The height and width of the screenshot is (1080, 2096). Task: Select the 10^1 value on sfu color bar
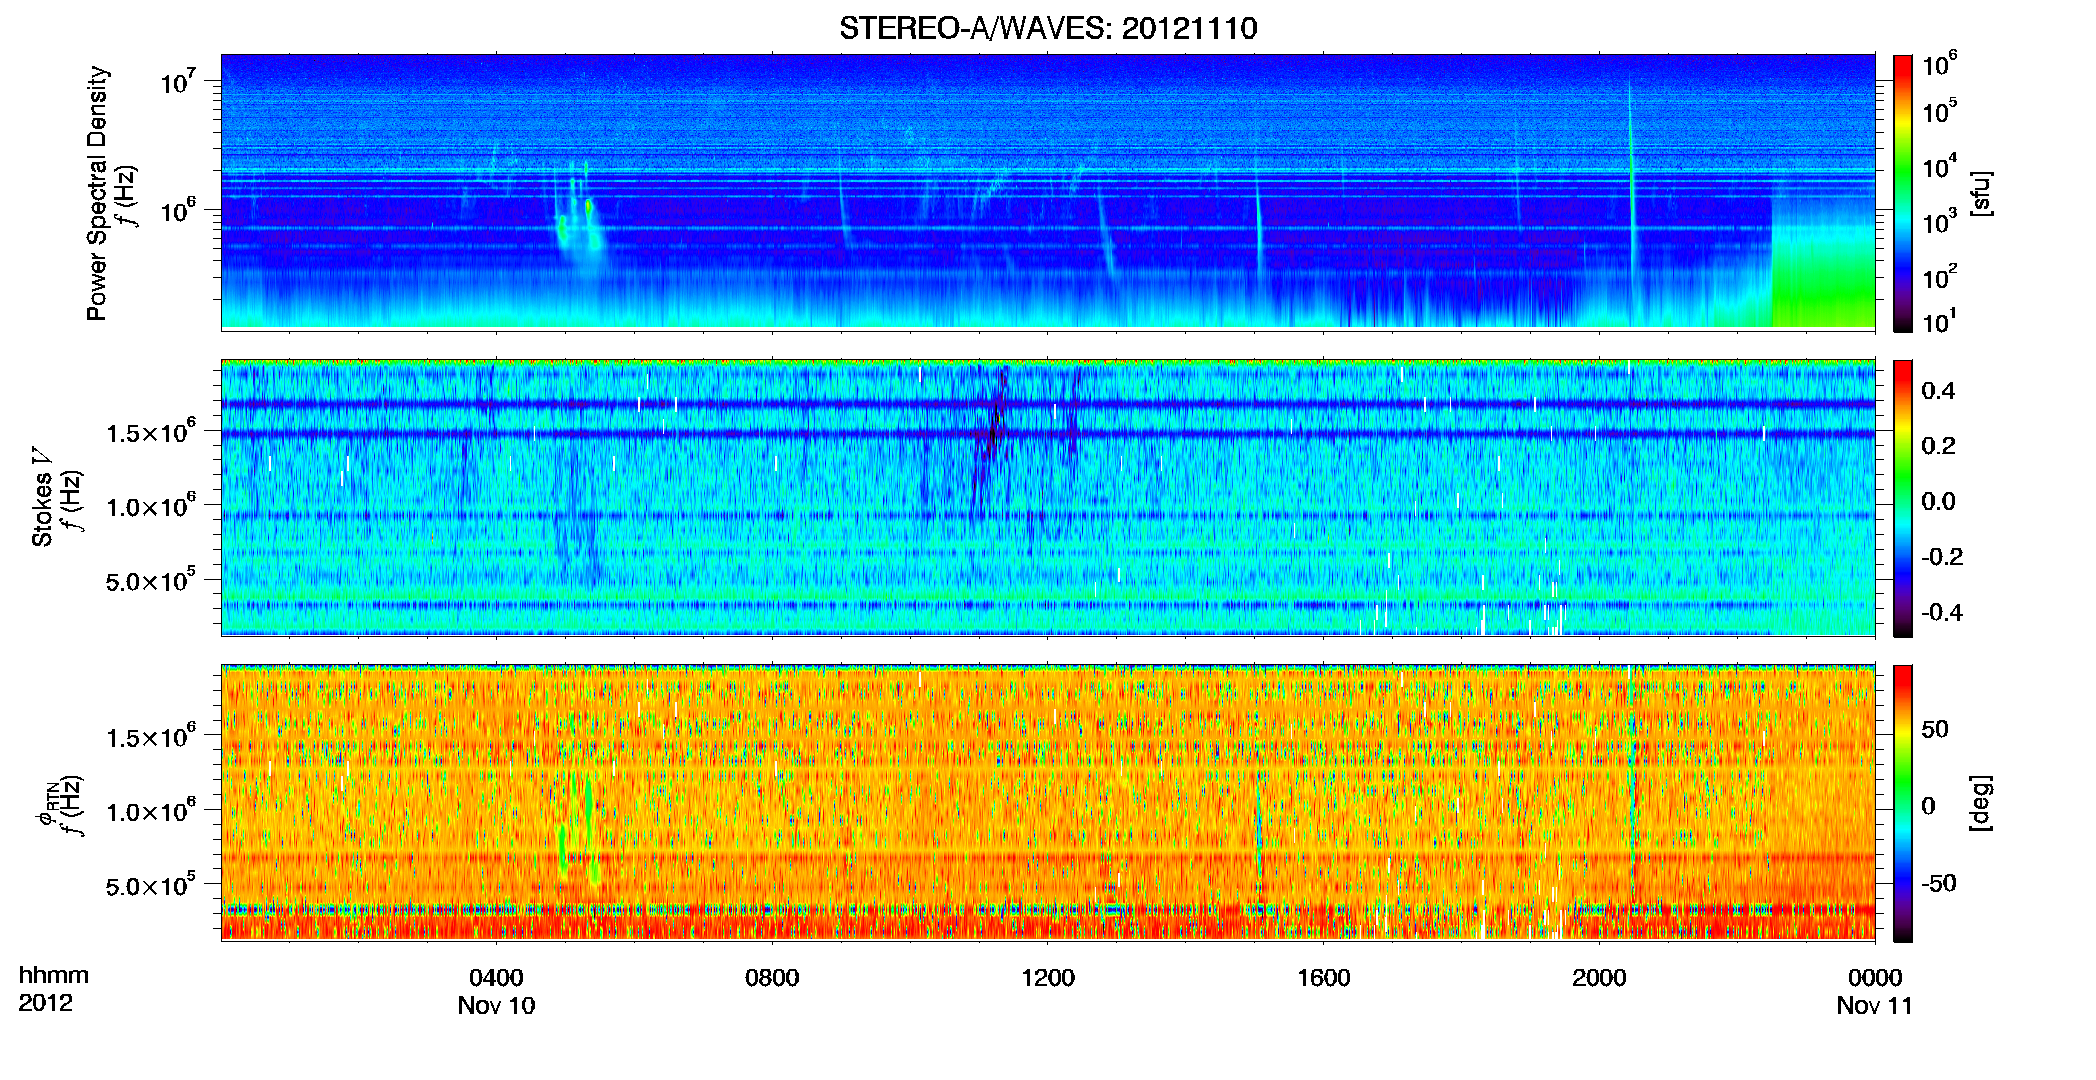coord(1940,321)
